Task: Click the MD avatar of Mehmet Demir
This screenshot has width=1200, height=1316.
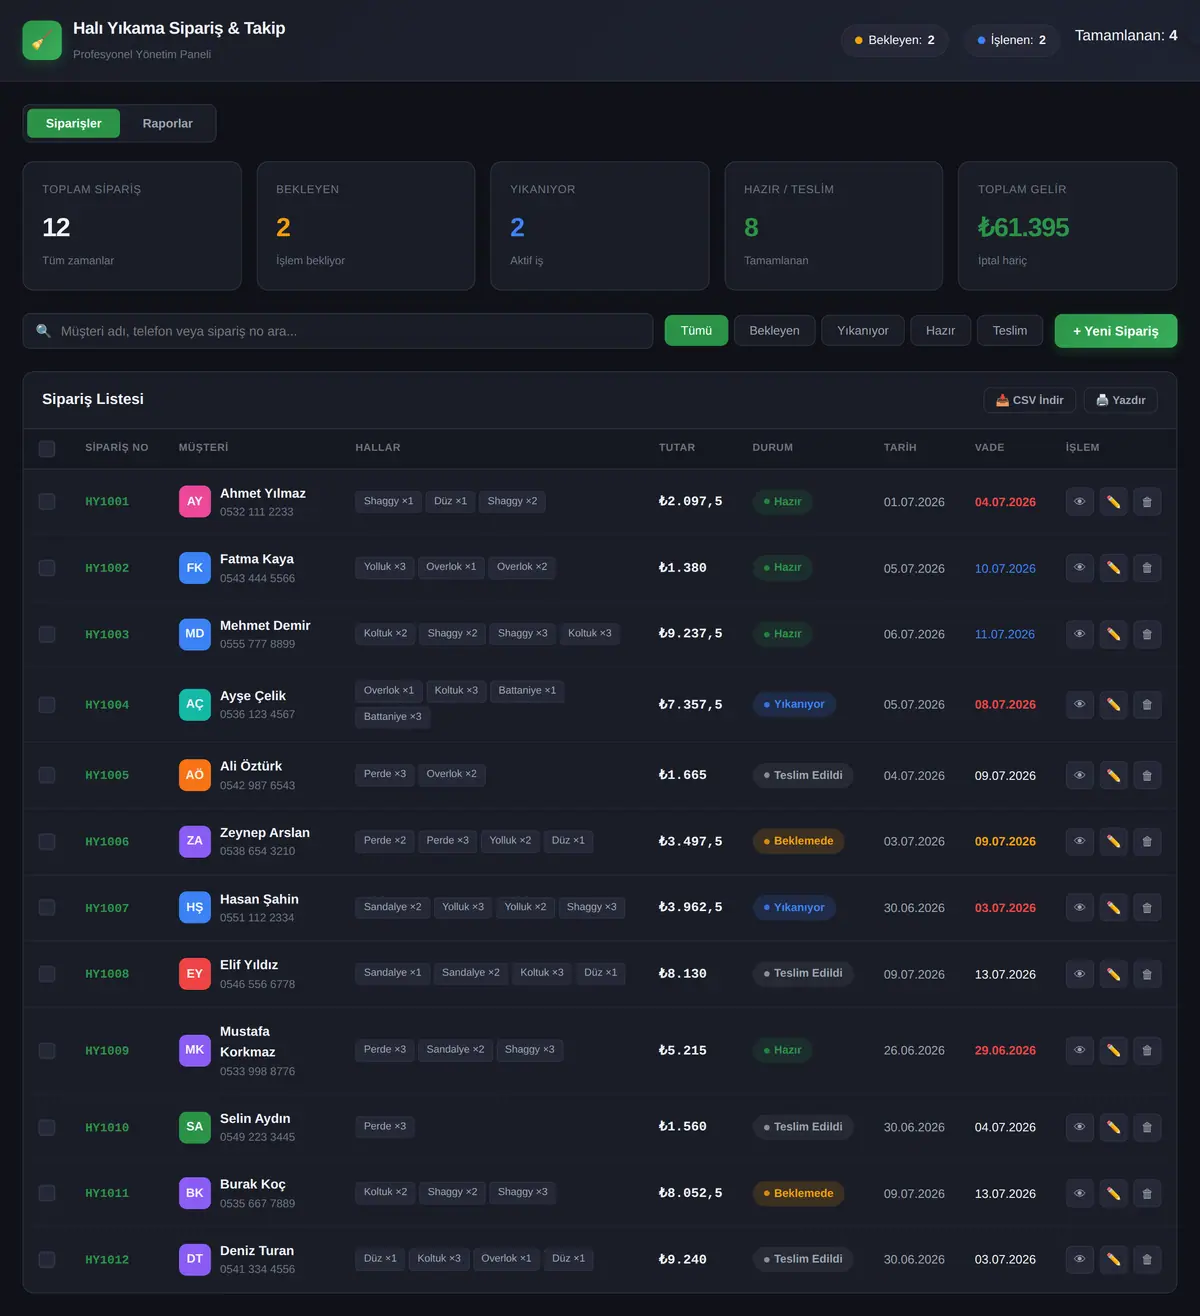Action: (195, 634)
